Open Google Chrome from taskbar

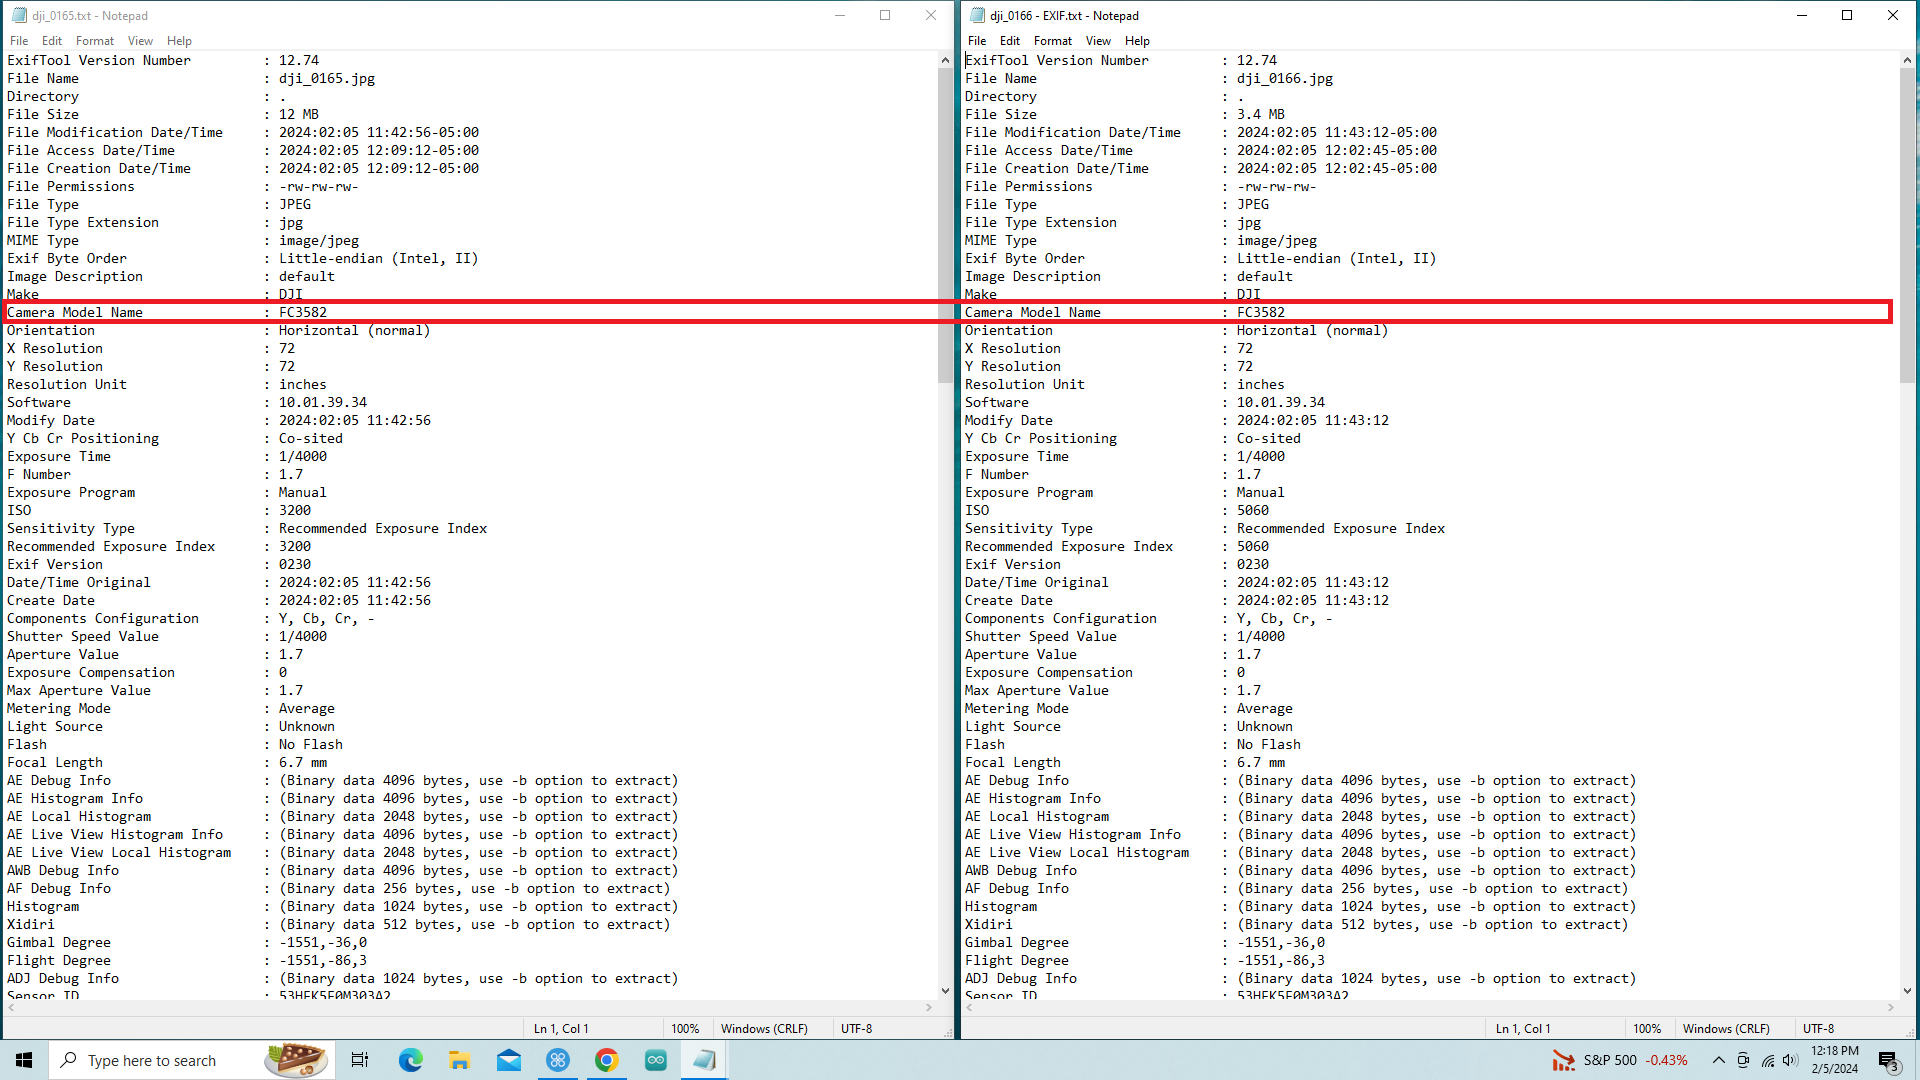tap(607, 1060)
